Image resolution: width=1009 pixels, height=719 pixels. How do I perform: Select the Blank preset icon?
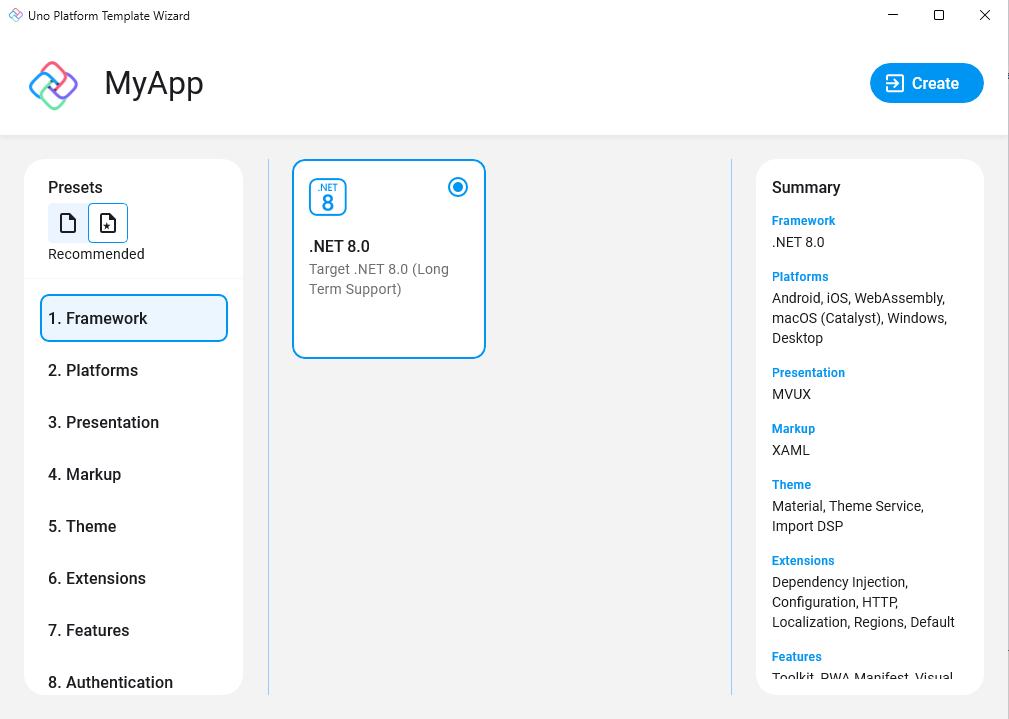(68, 223)
